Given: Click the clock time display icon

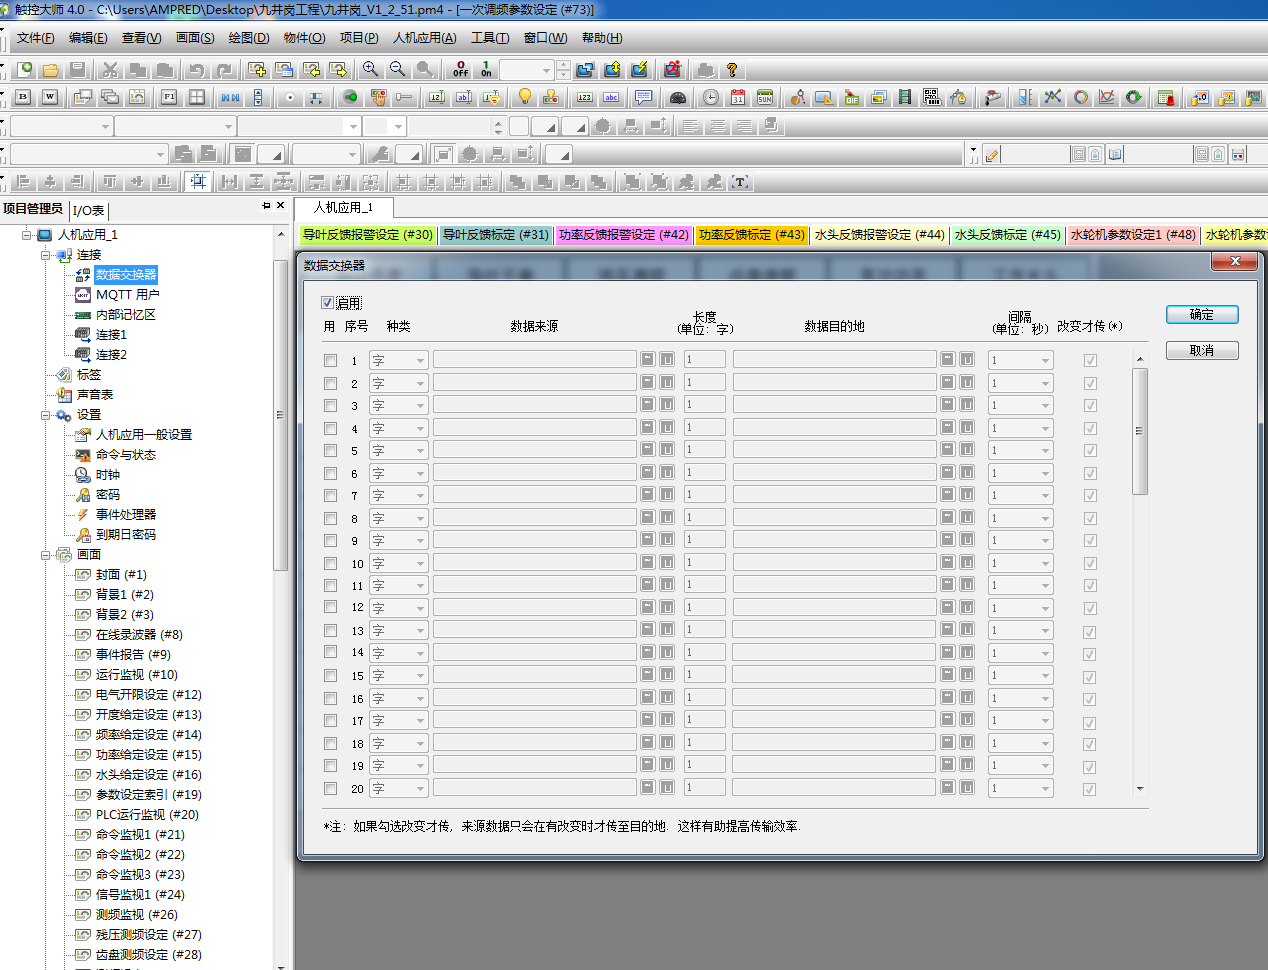Looking at the screenshot, I should click(710, 97).
